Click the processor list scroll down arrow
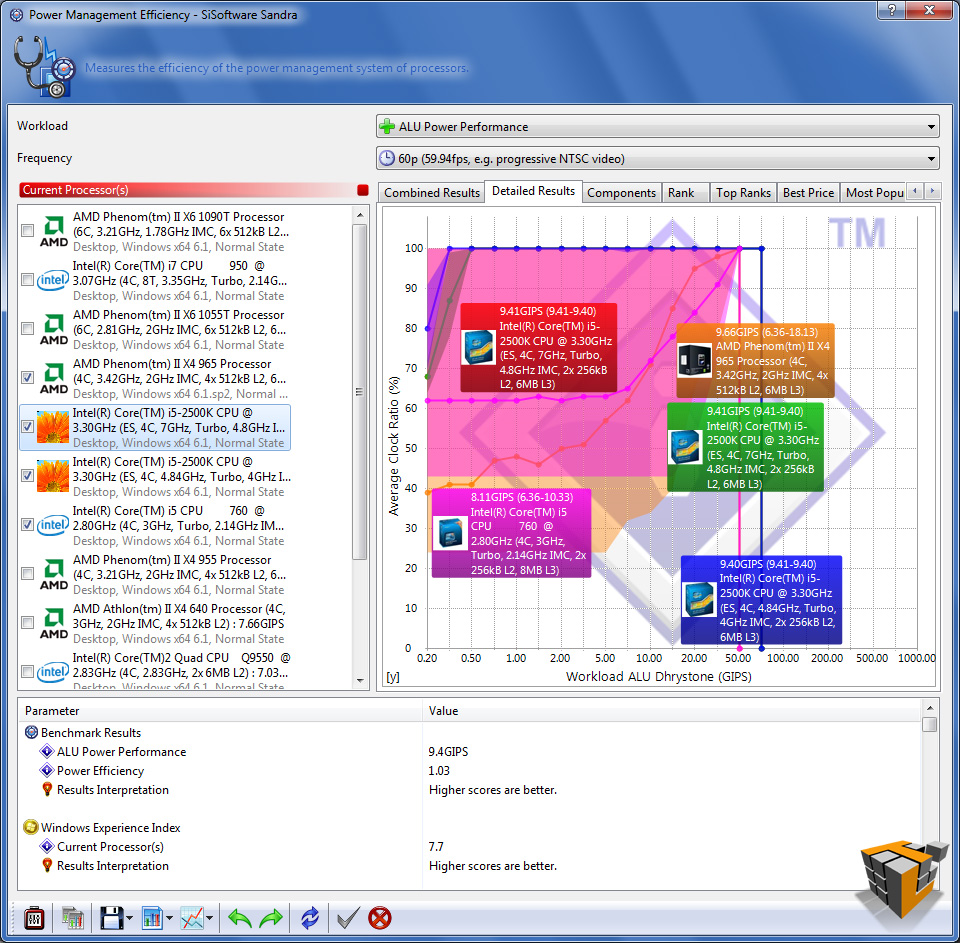The image size is (960, 943). tap(360, 681)
